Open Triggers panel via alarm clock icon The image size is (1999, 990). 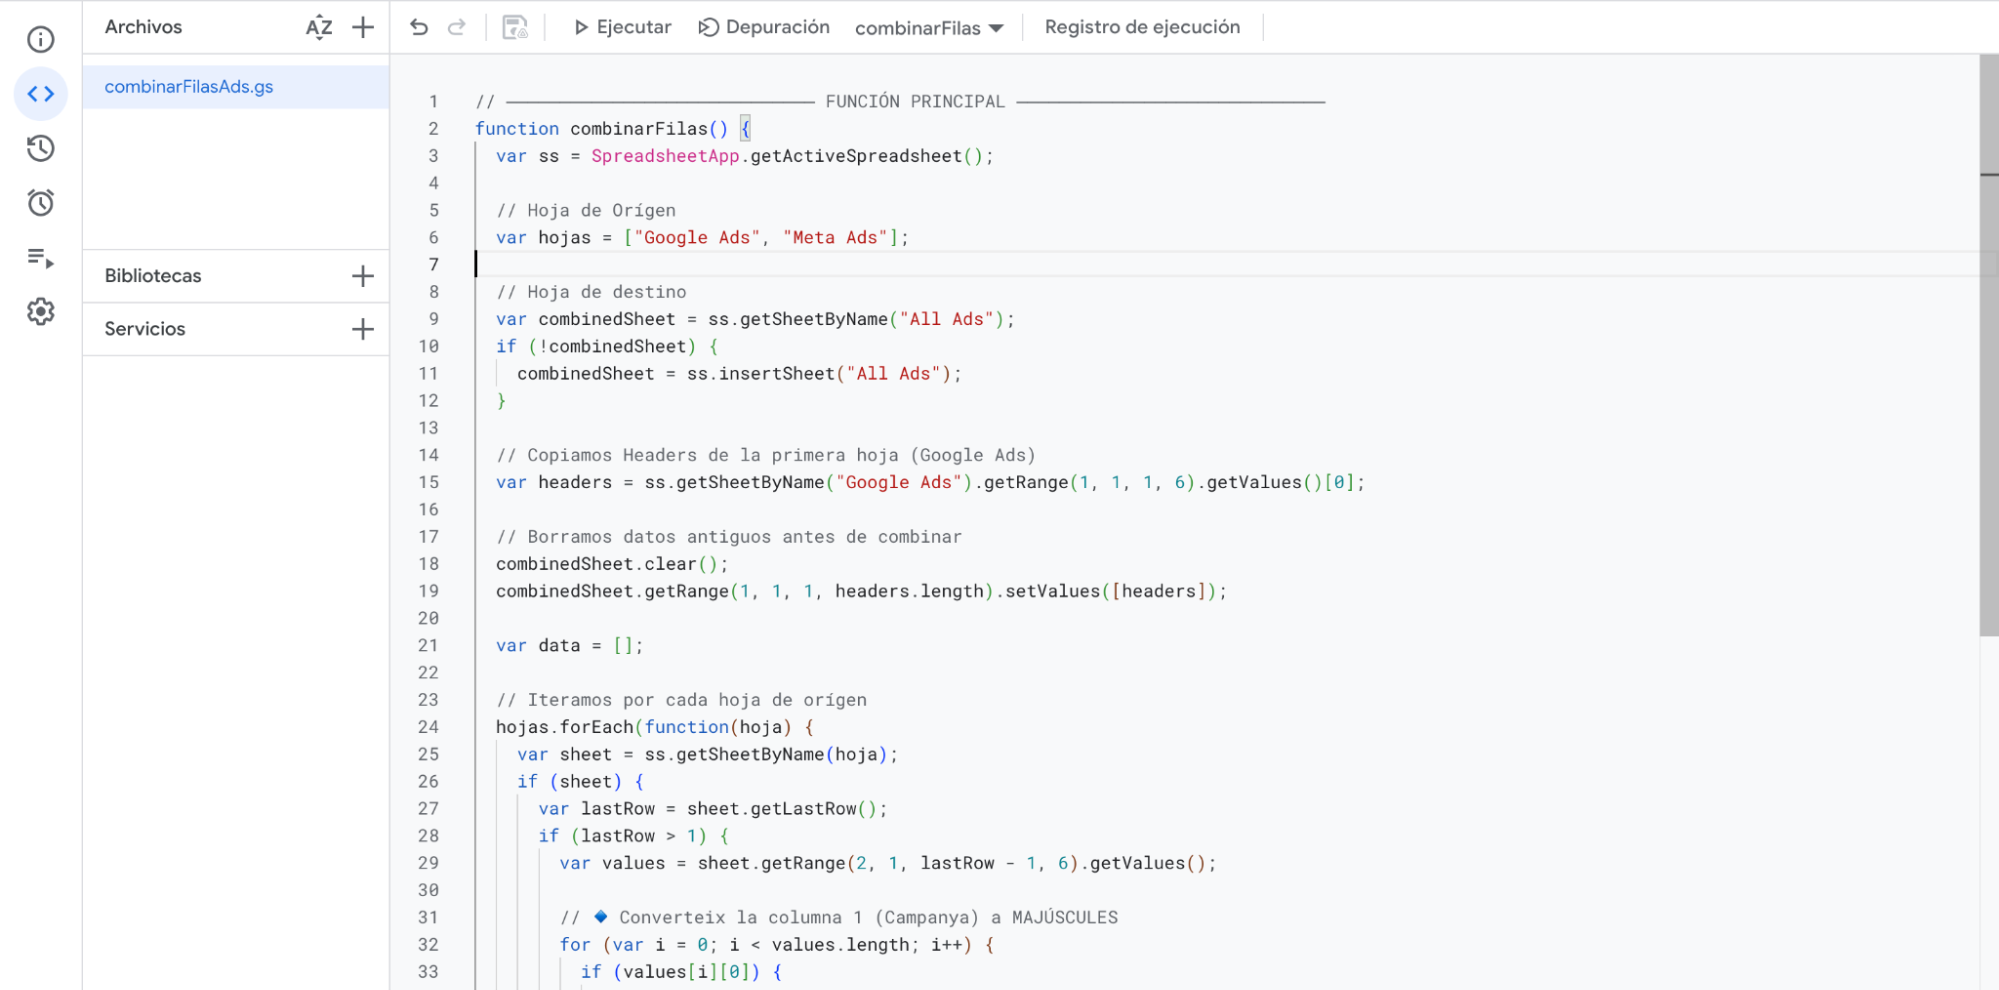click(x=39, y=202)
